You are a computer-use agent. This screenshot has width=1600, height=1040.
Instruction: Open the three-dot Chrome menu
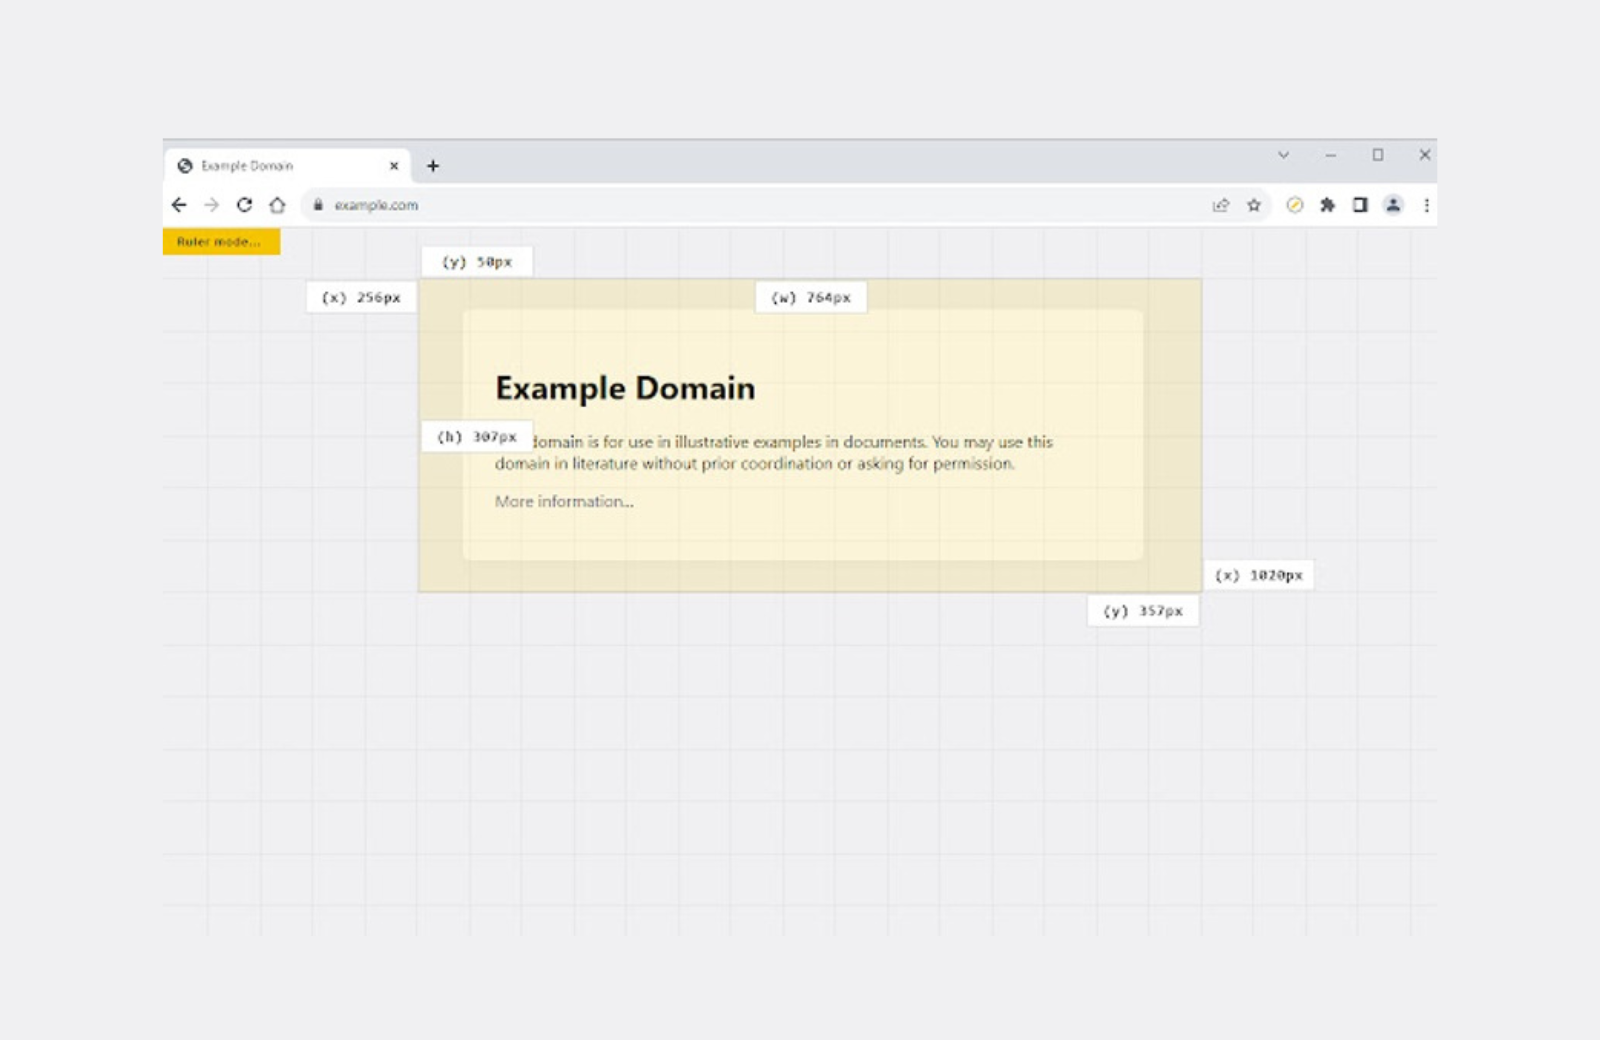(x=1426, y=205)
